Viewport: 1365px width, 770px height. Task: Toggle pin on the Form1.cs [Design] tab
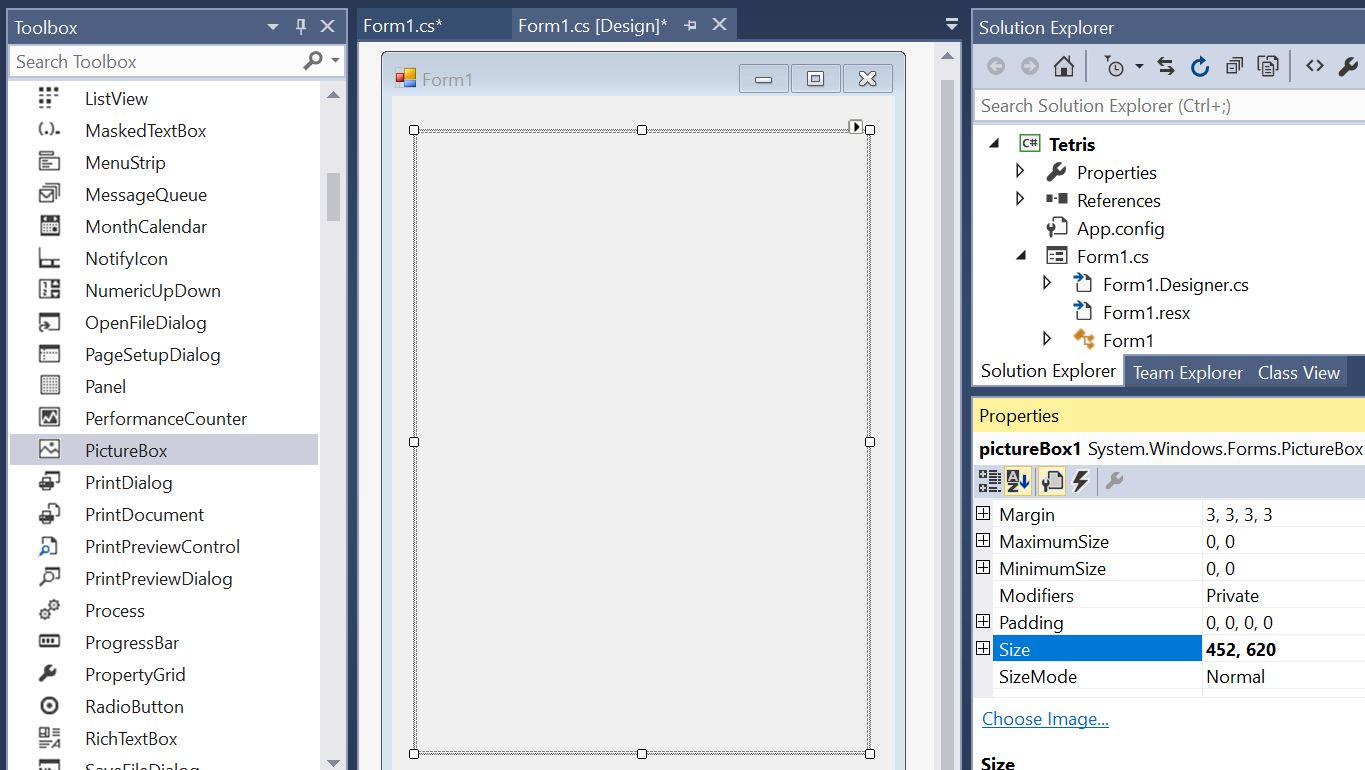690,25
